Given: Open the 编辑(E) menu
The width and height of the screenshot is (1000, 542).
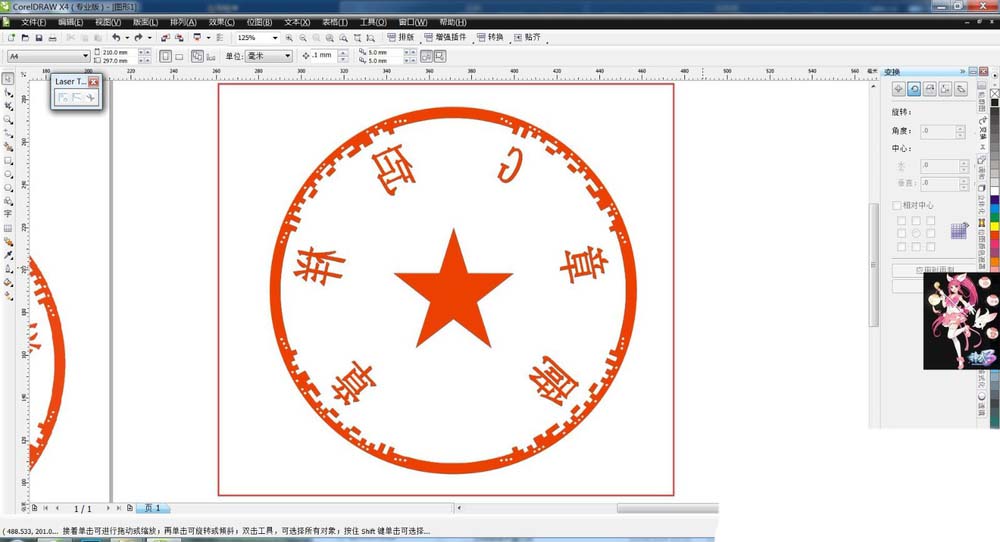Looking at the screenshot, I should tap(70, 22).
